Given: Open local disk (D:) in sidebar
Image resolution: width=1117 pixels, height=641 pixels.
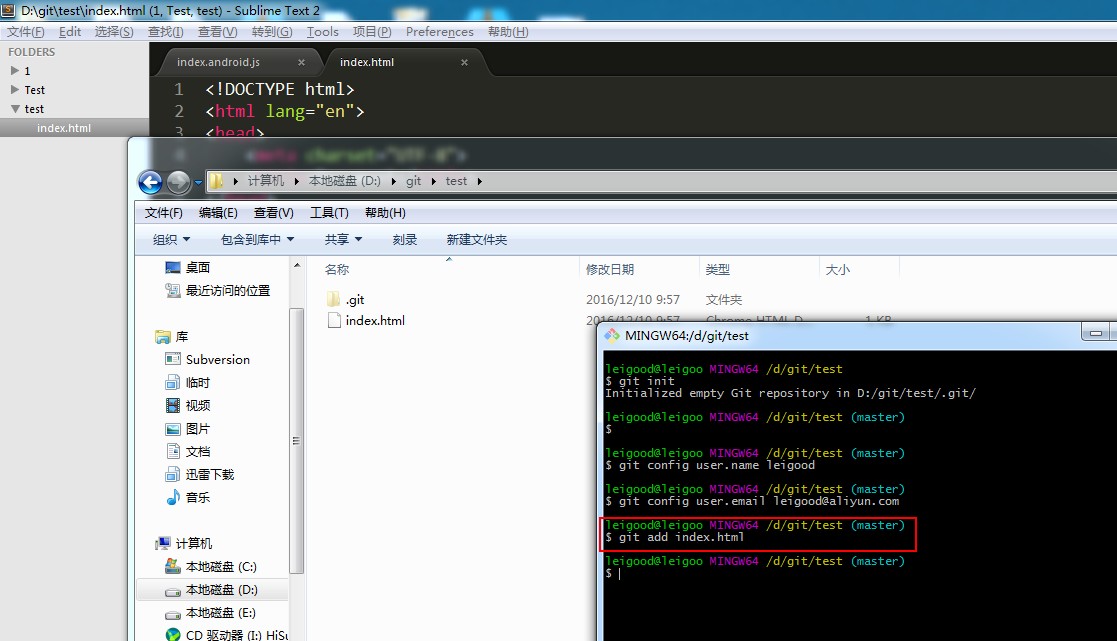Looking at the screenshot, I should click(211, 590).
